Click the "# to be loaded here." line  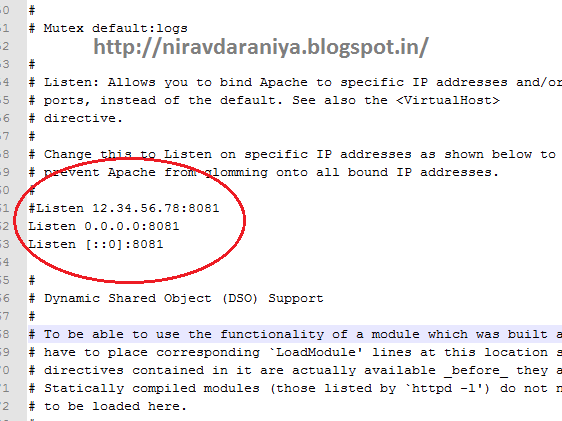click(x=108, y=406)
